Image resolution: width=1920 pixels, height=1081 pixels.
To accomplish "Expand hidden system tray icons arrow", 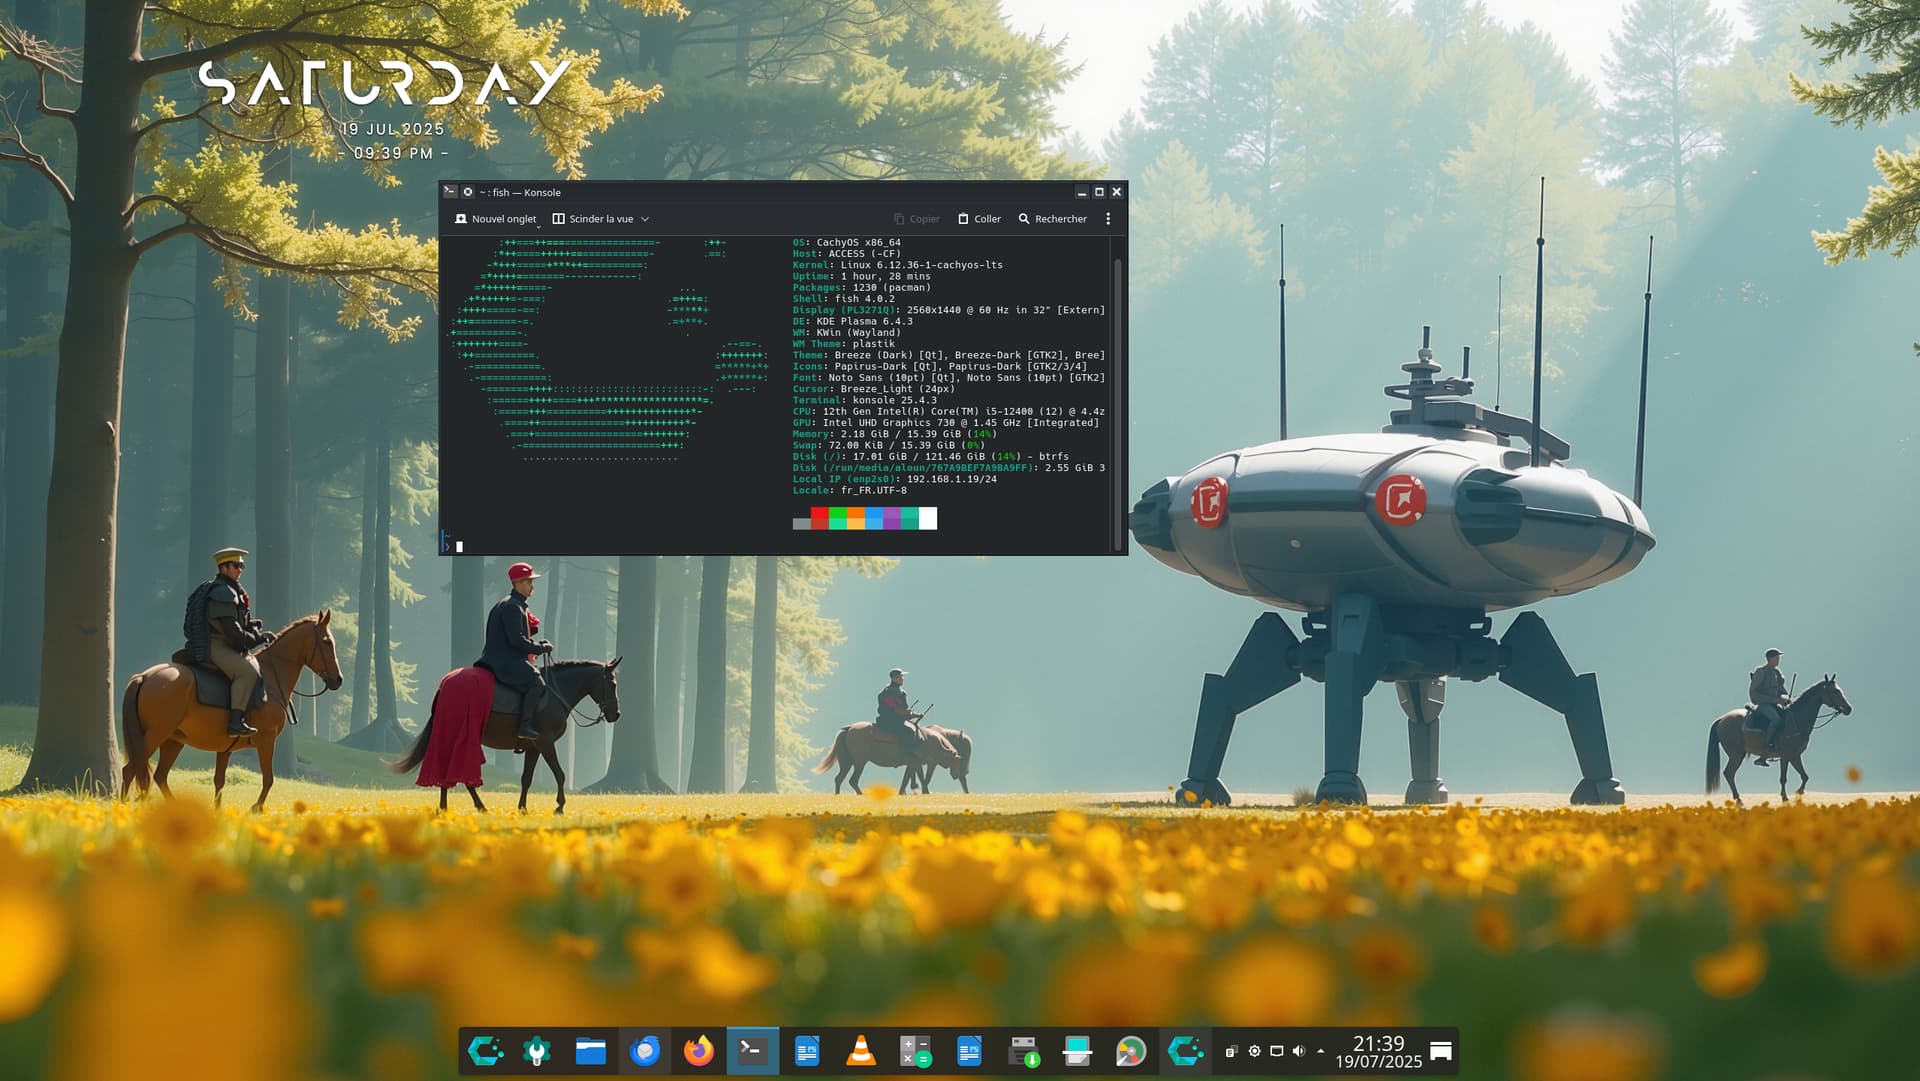I will pos(1320,1051).
